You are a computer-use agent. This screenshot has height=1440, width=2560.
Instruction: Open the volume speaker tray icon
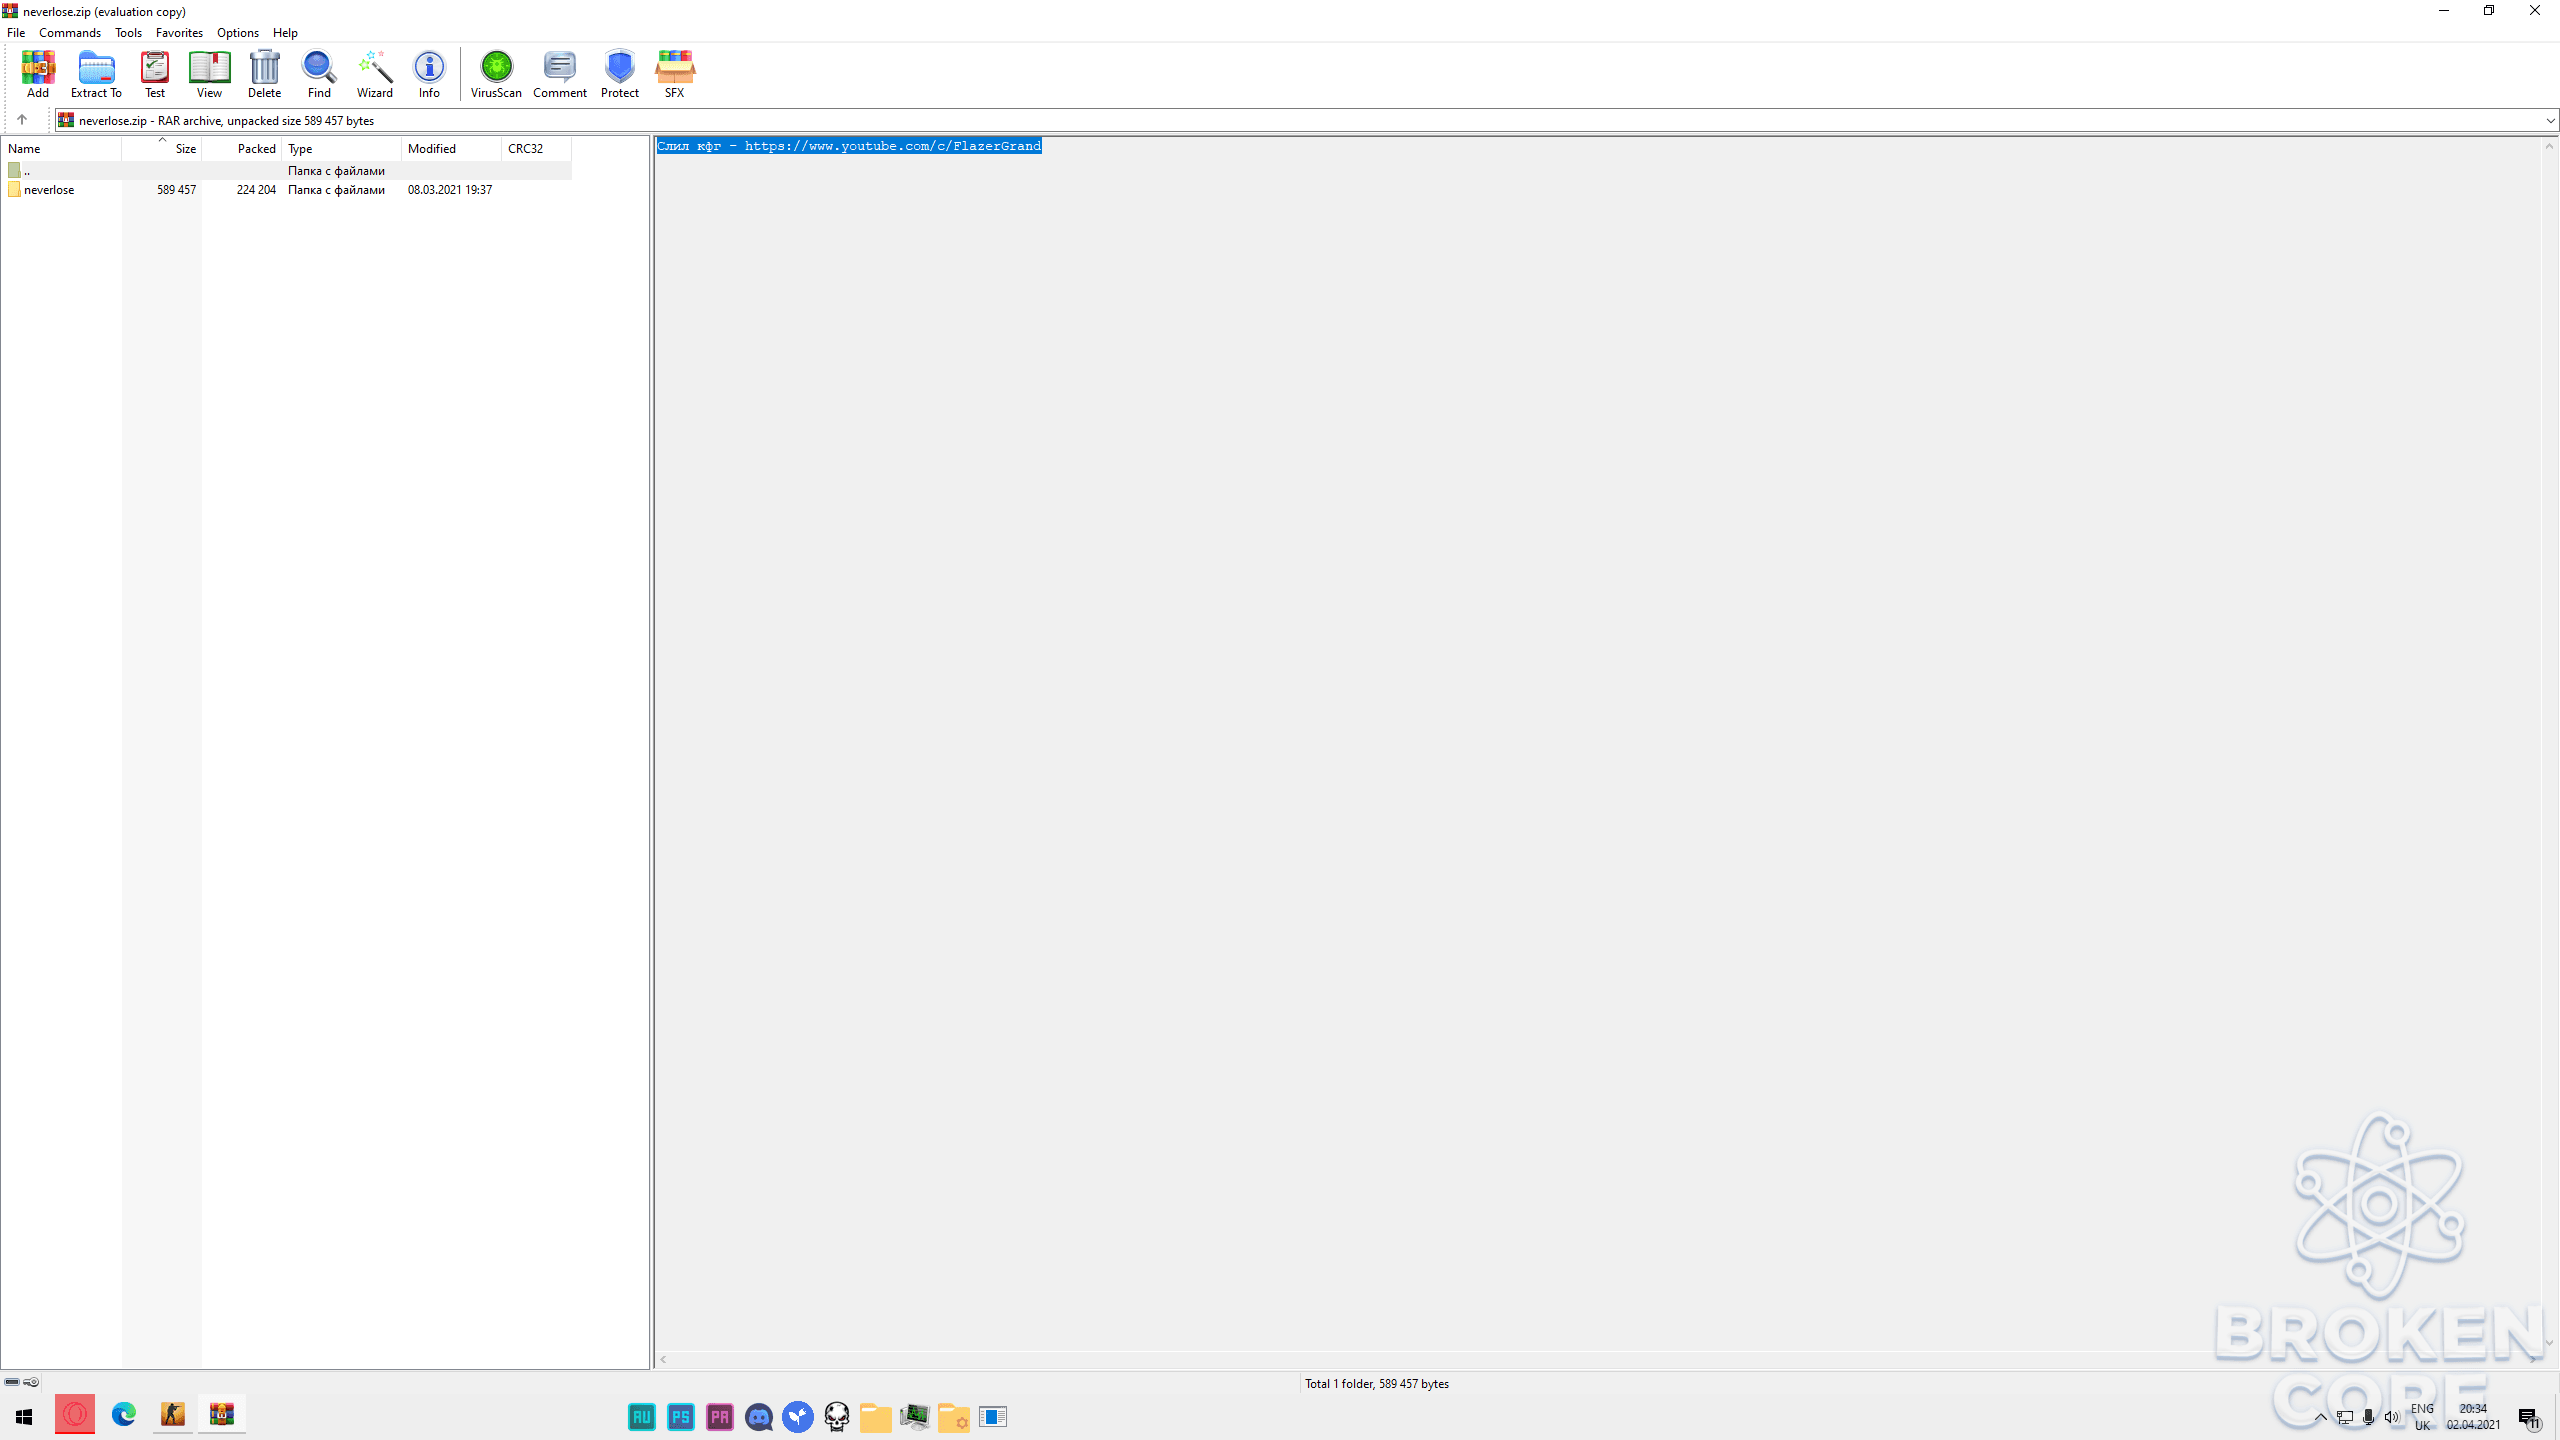[x=2391, y=1417]
